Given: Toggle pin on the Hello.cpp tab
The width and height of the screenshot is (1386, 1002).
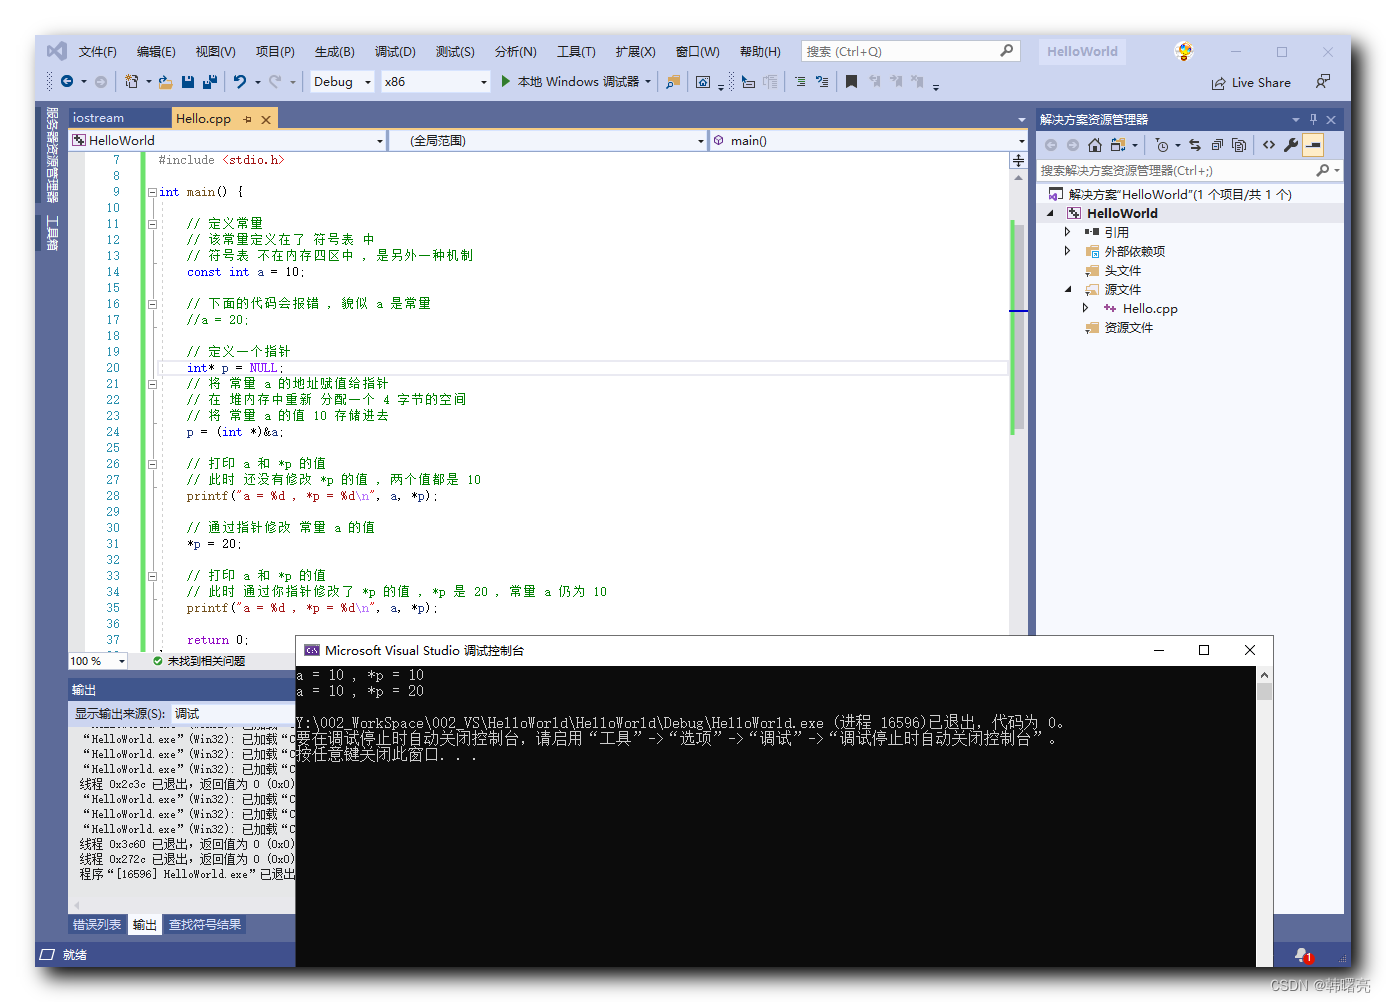Looking at the screenshot, I should tap(247, 119).
